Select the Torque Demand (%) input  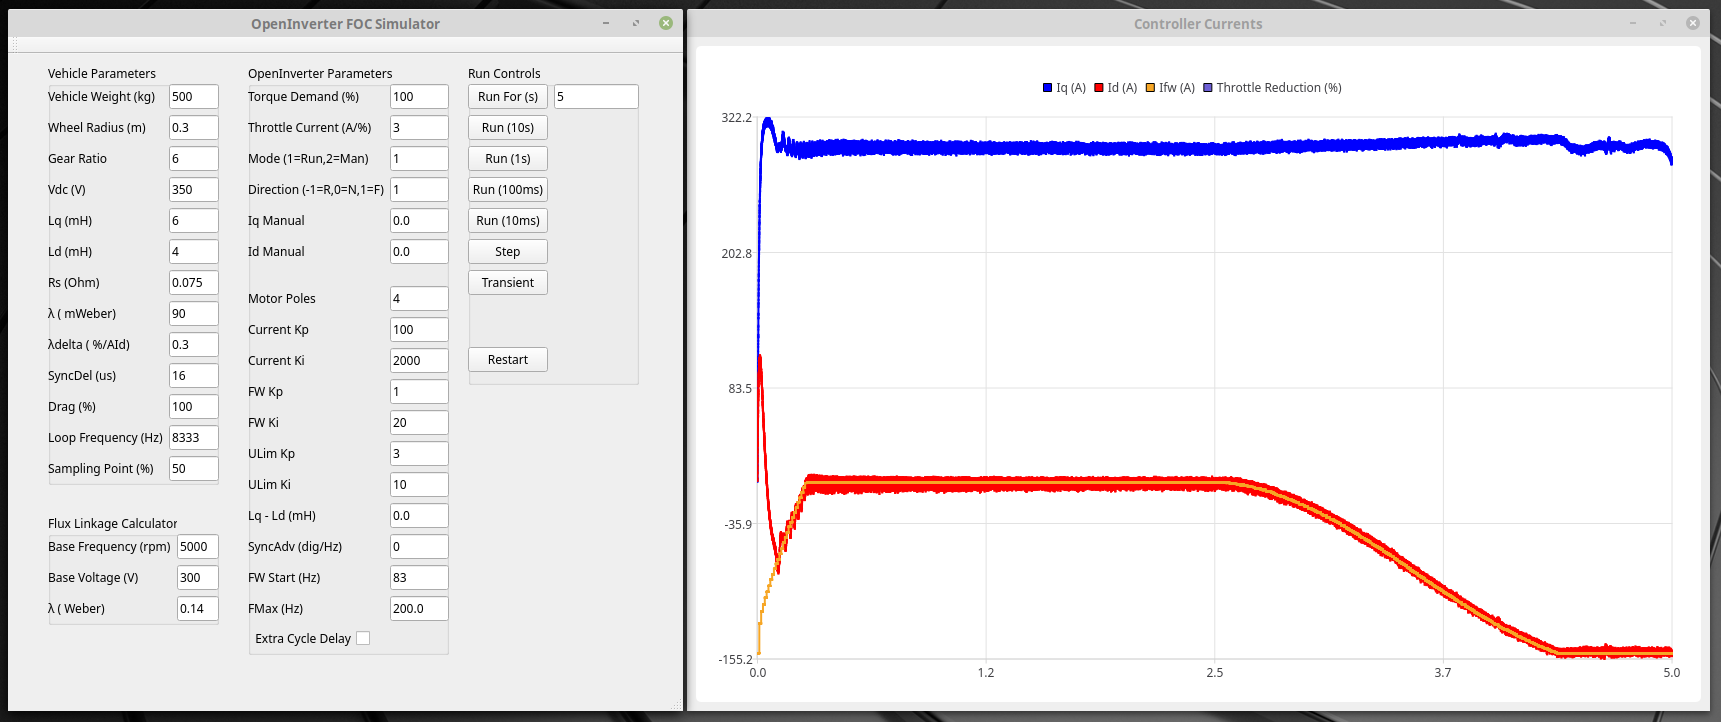(418, 97)
